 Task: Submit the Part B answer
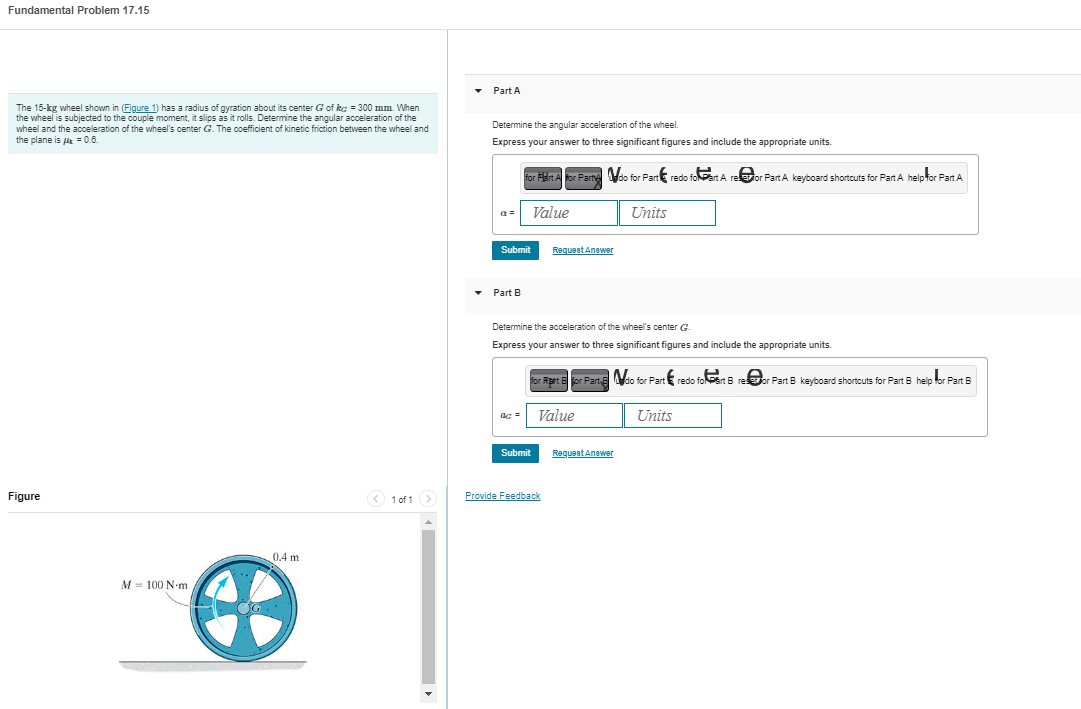pos(515,452)
